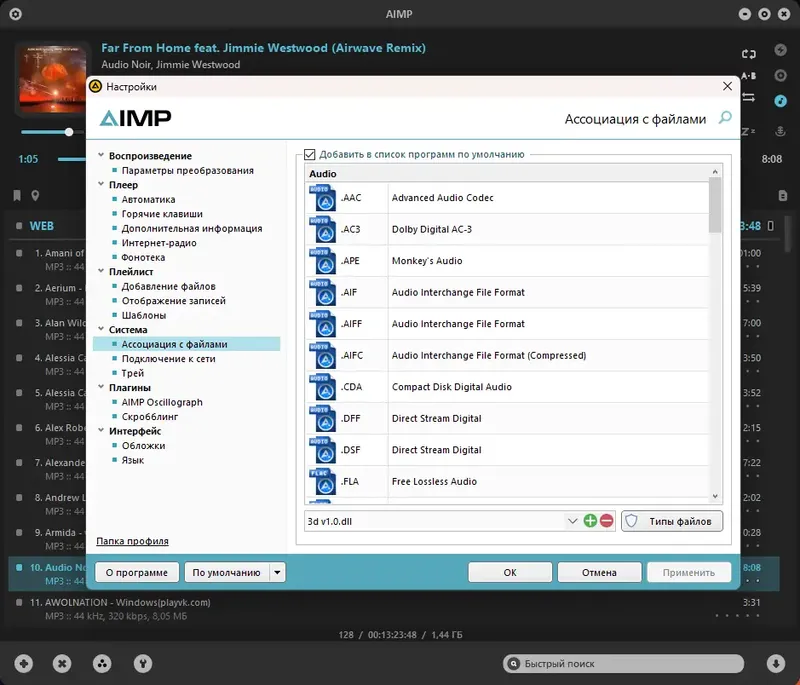Toggle repeat mode icon in player
Image resolution: width=800 pixels, height=685 pixels.
[748, 54]
